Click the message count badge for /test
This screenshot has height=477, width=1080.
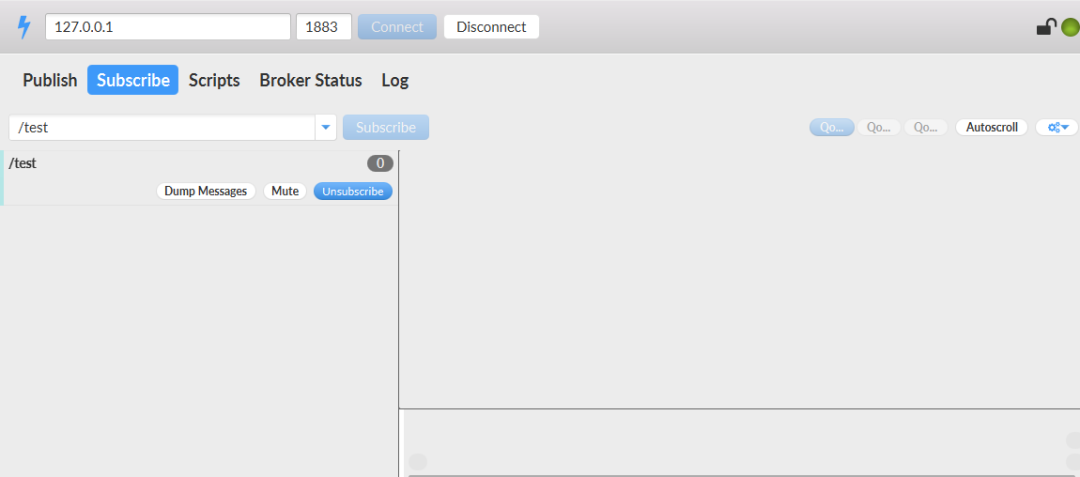(x=380, y=163)
